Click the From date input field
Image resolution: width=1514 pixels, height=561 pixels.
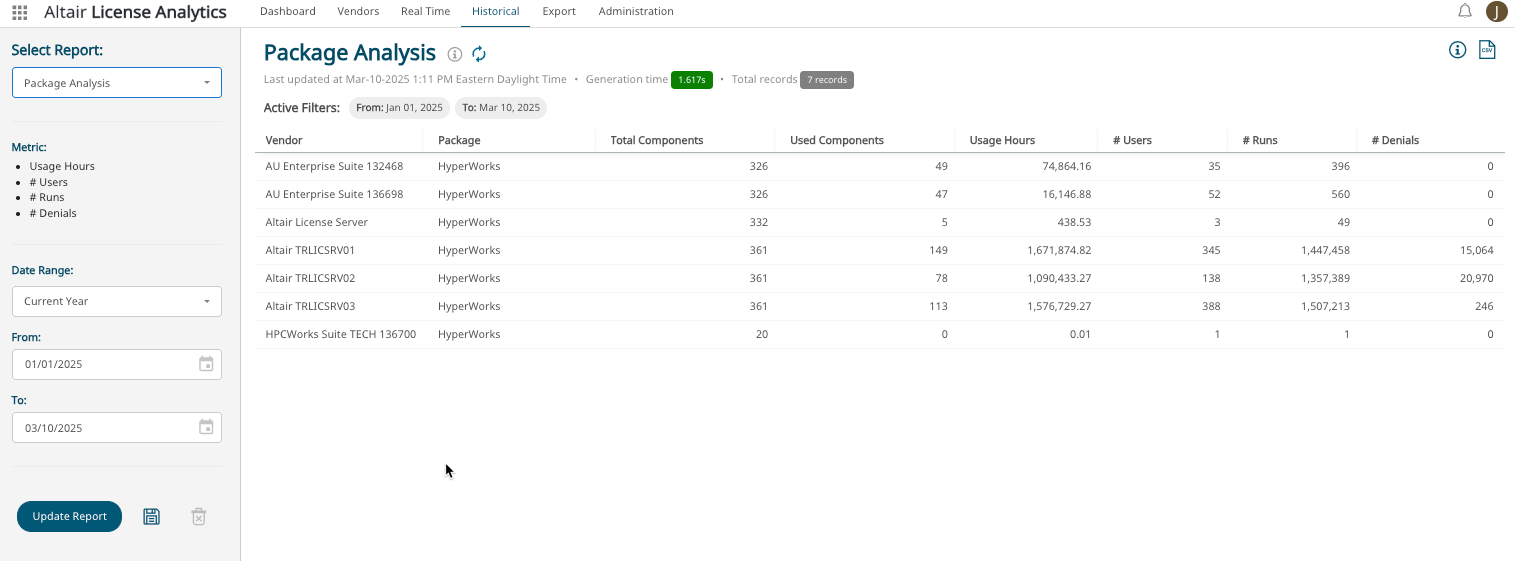[100, 364]
